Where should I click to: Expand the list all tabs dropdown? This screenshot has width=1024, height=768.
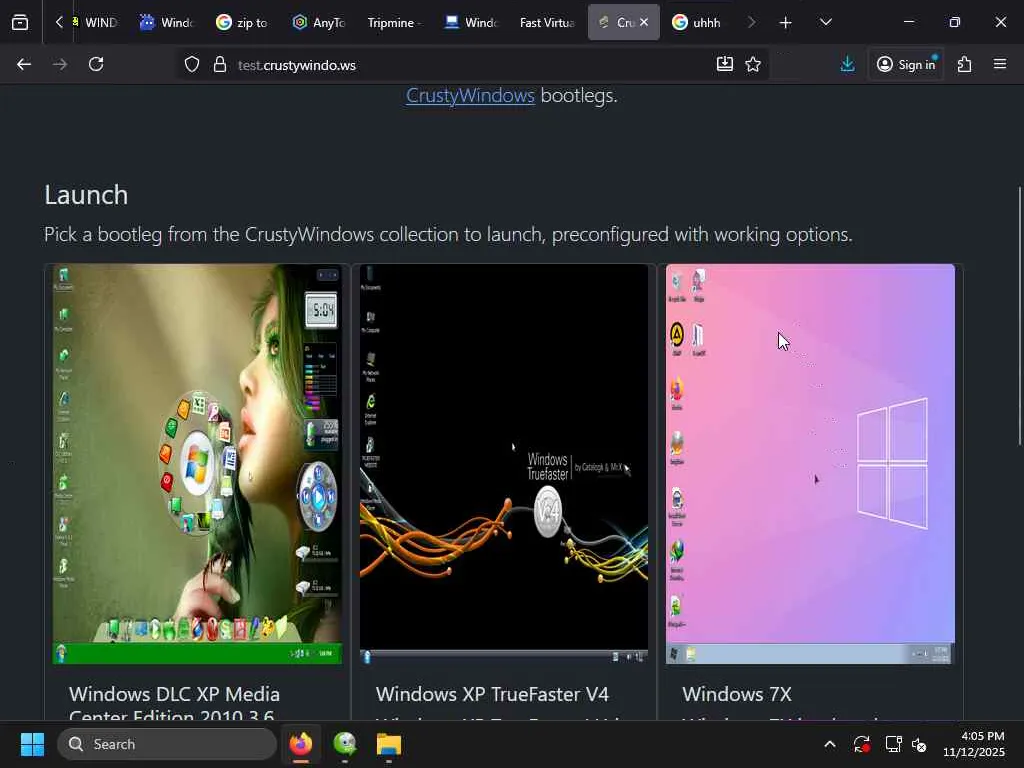[x=825, y=22]
